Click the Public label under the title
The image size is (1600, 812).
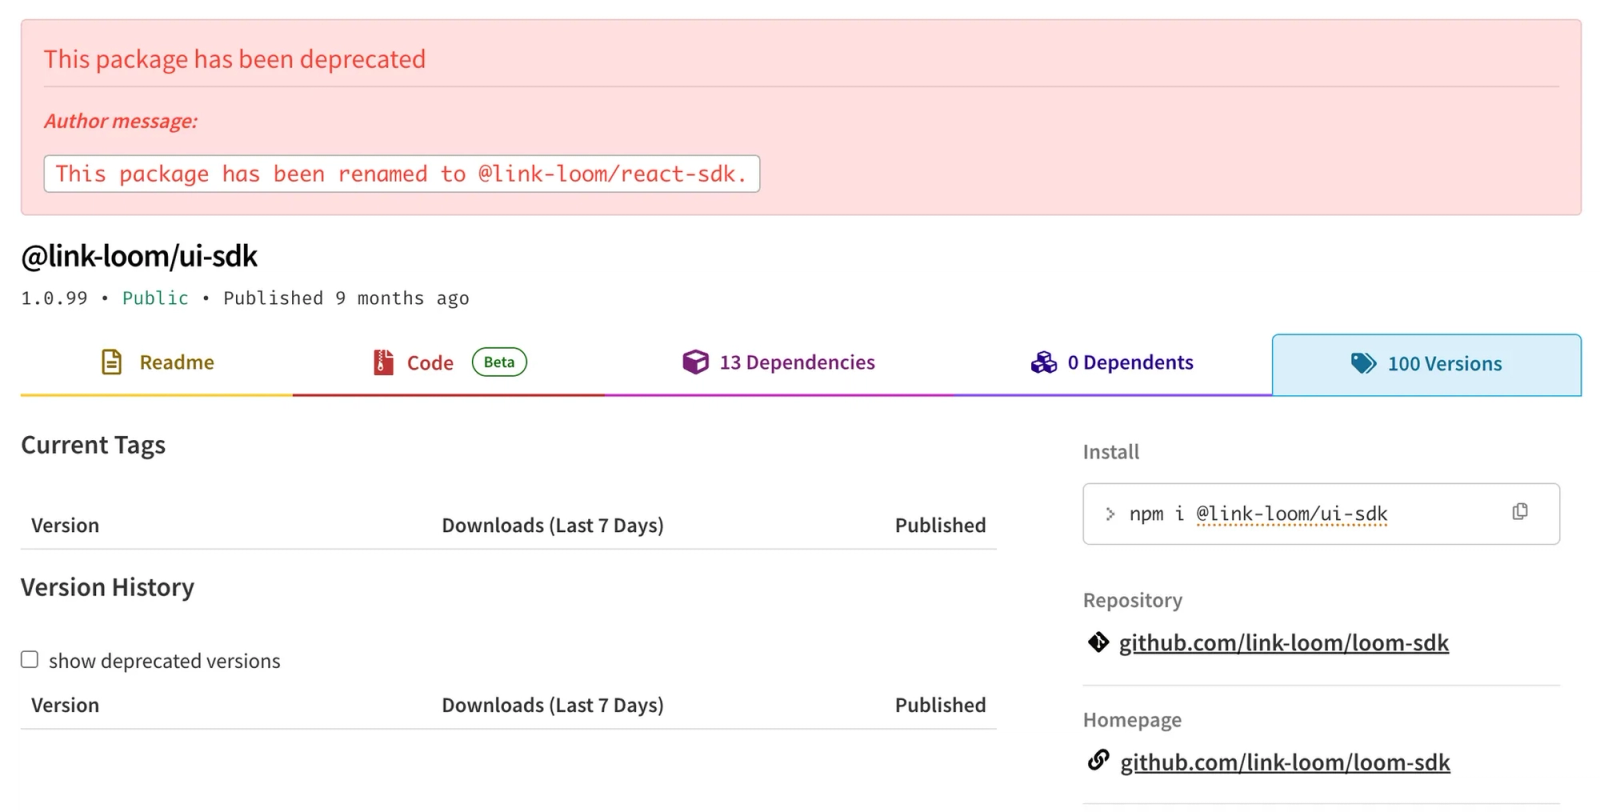pos(155,298)
